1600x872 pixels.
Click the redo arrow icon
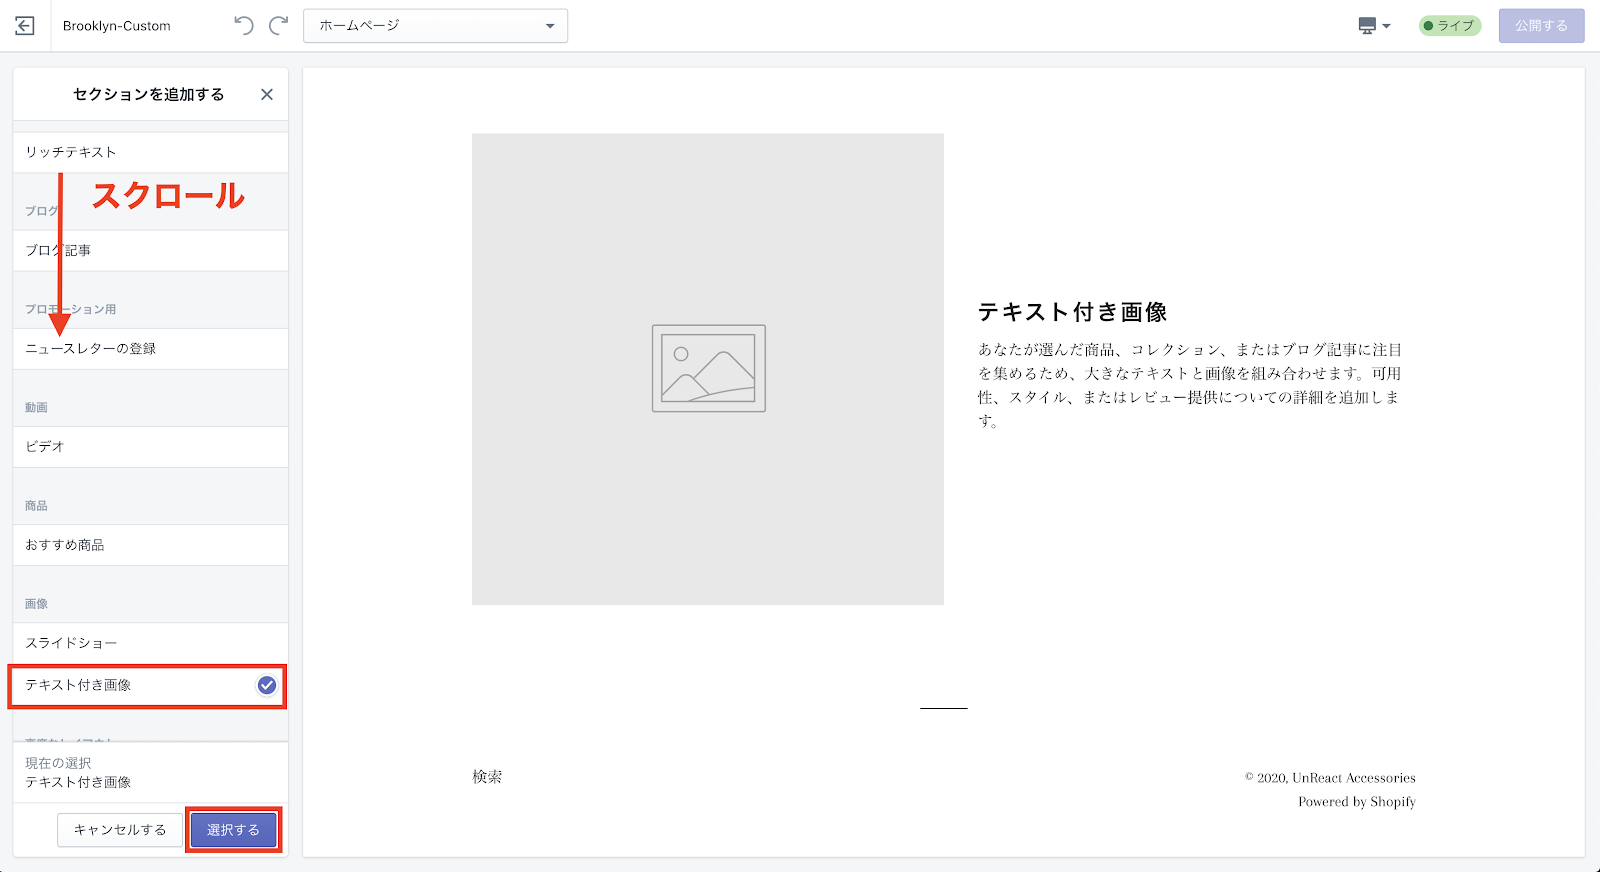pyautogui.click(x=279, y=26)
